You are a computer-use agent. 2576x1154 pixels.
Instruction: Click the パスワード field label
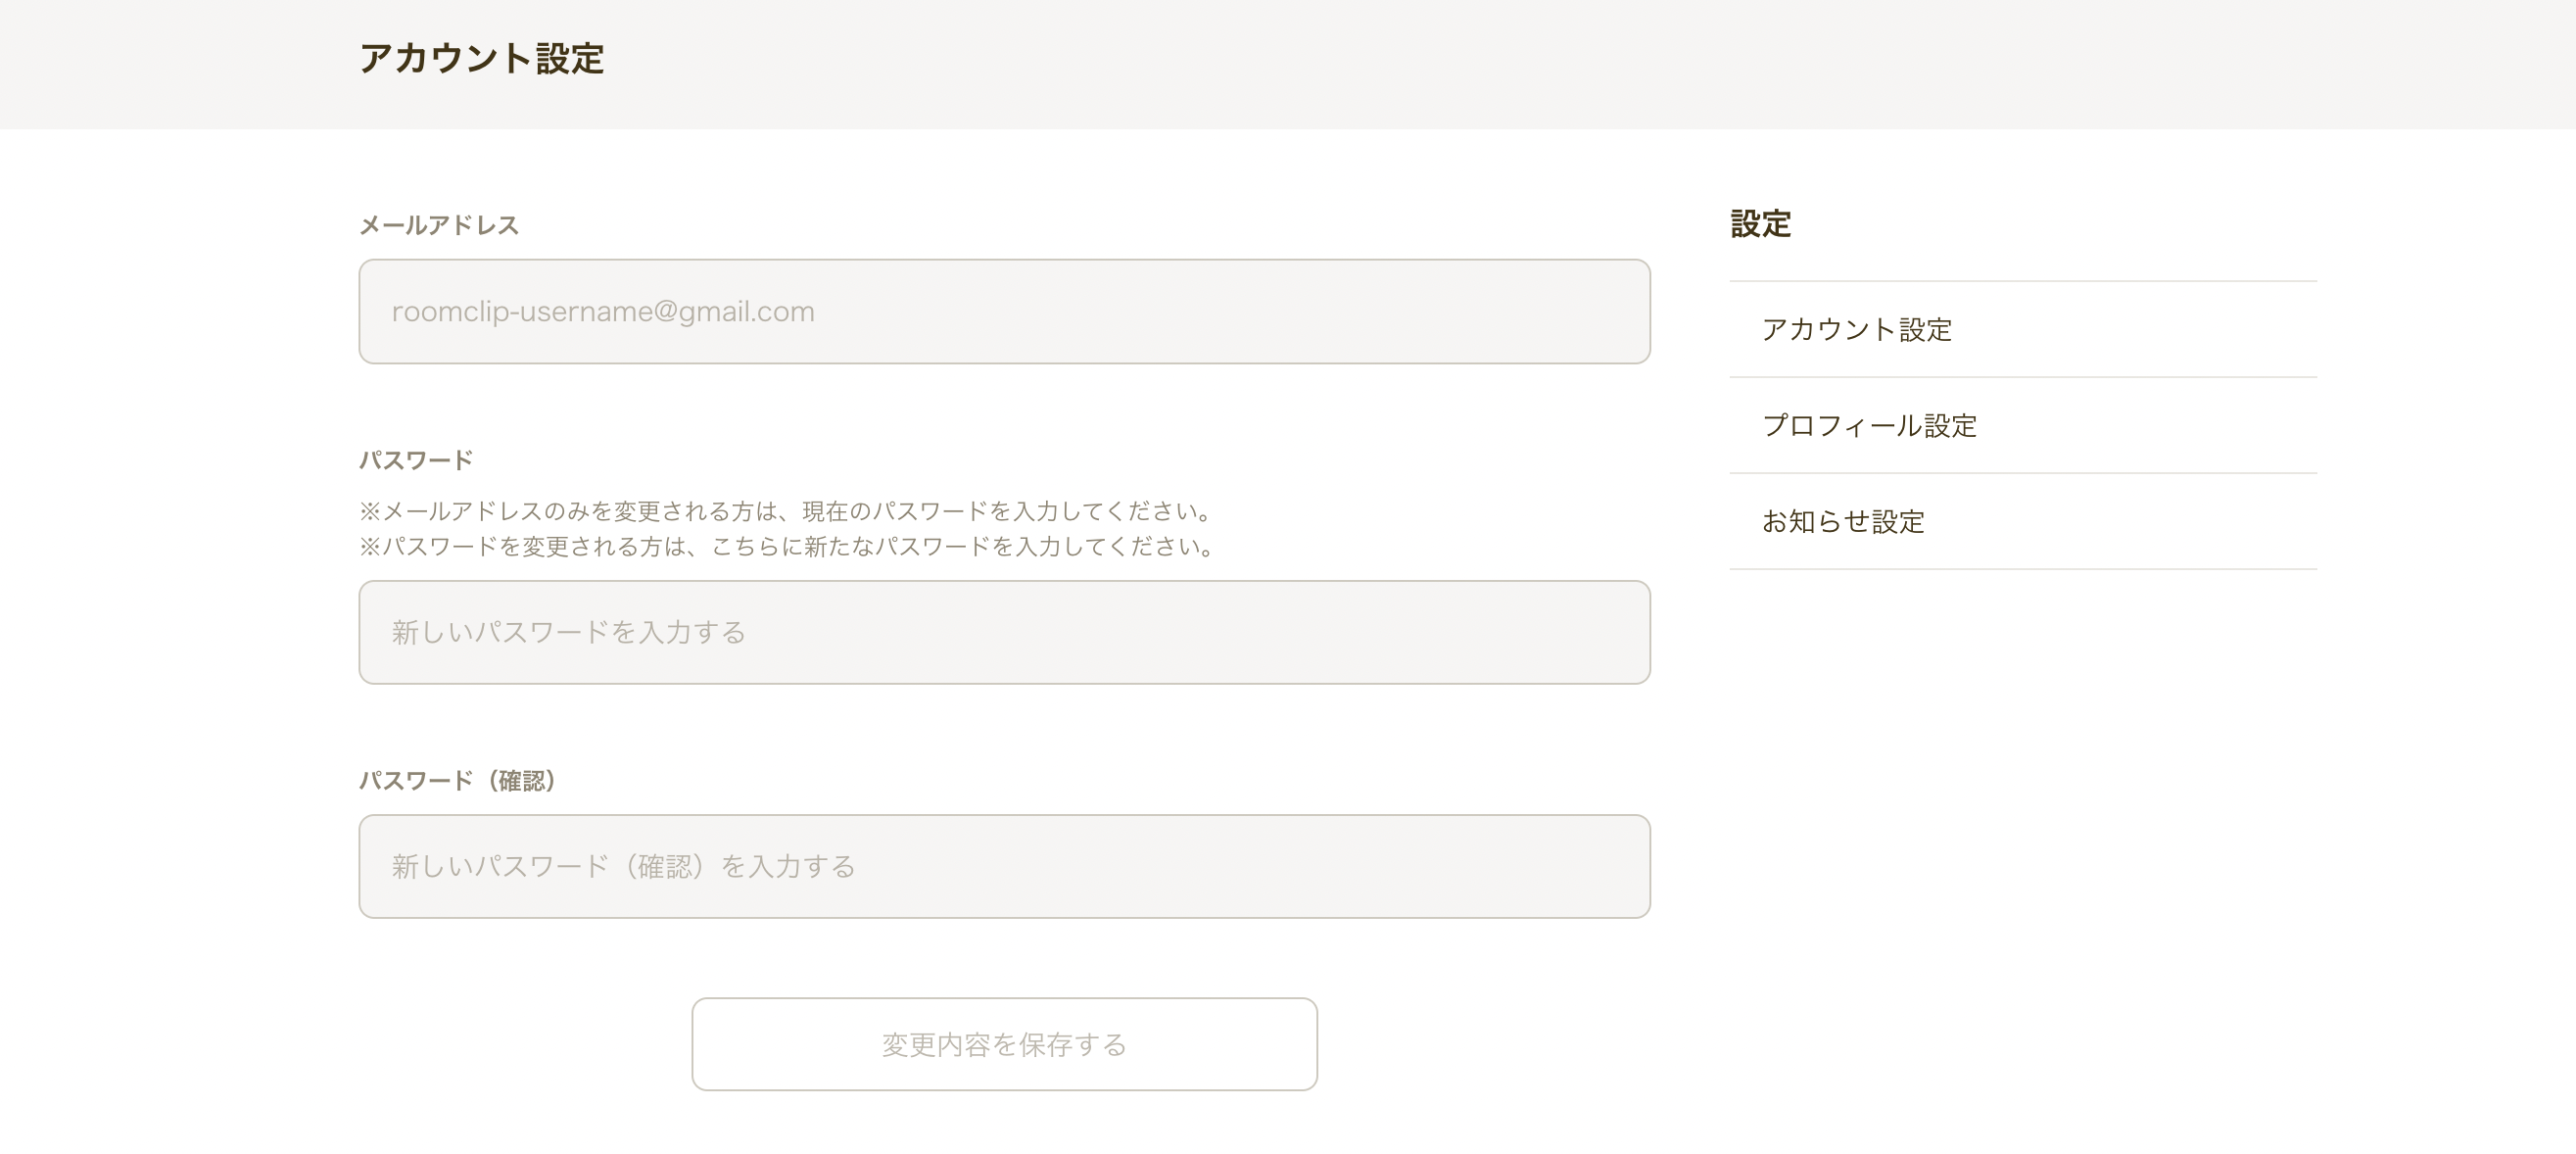pyautogui.click(x=416, y=460)
